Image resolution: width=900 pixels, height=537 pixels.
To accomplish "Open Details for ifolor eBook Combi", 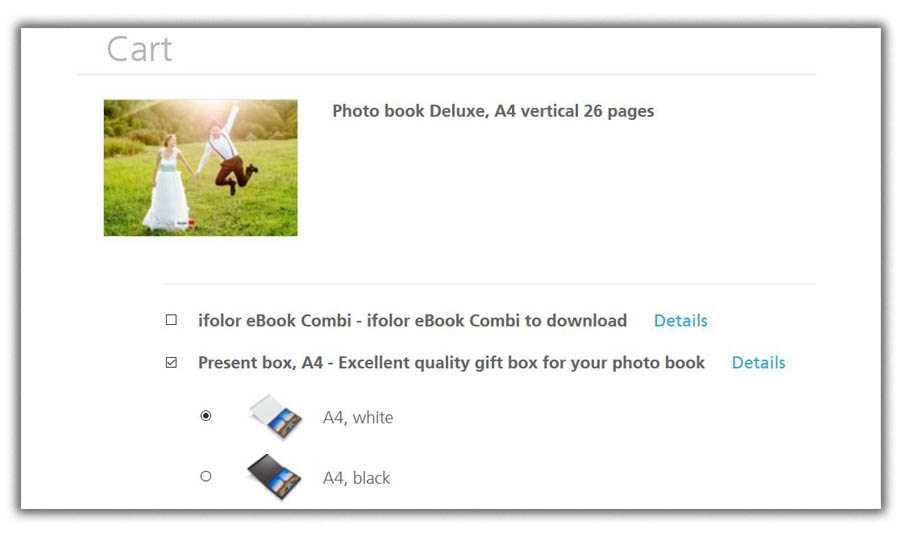I will coord(681,320).
